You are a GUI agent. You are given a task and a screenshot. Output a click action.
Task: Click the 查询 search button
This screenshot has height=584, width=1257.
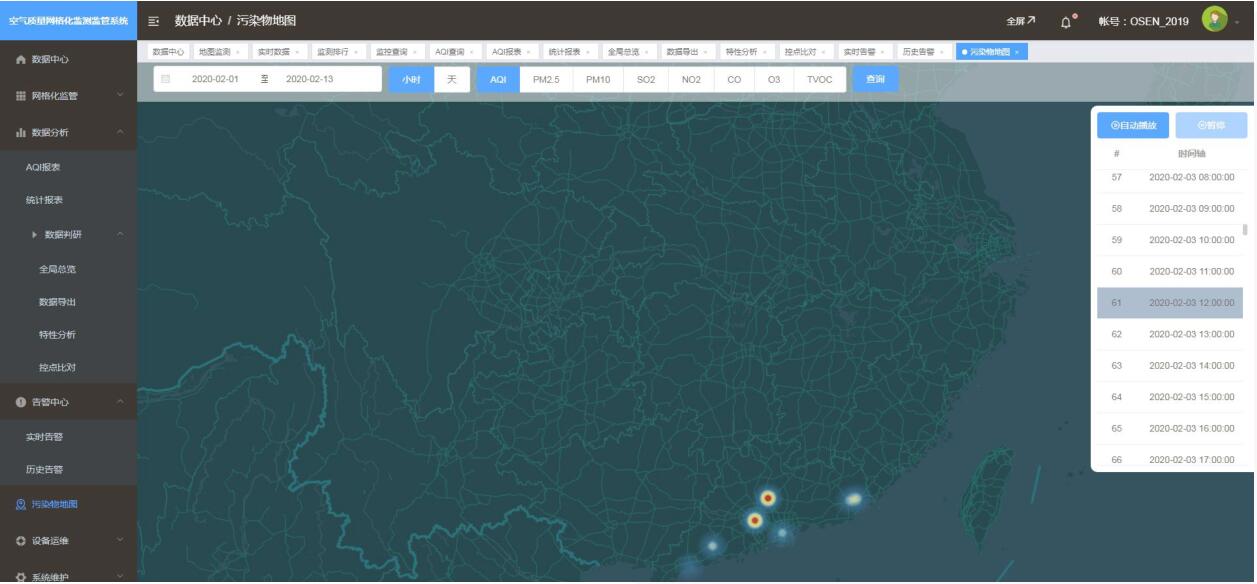876,77
